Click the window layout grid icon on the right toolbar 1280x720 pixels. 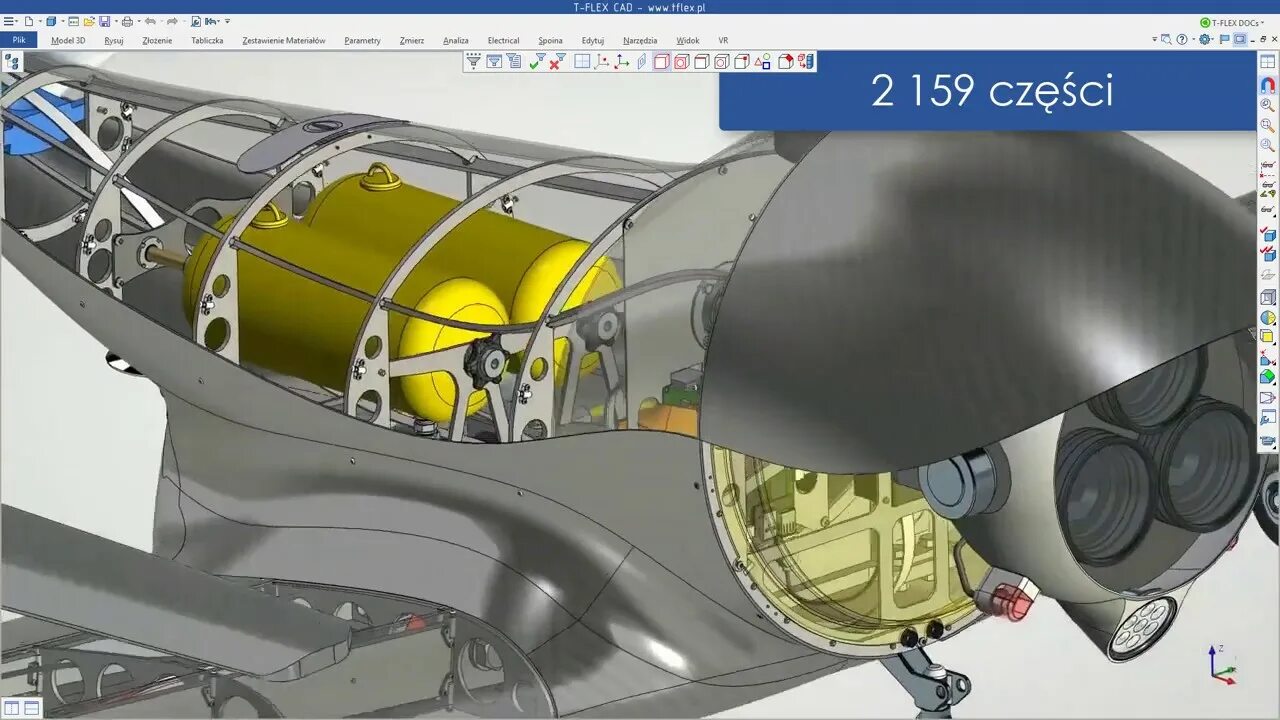coord(1268,62)
